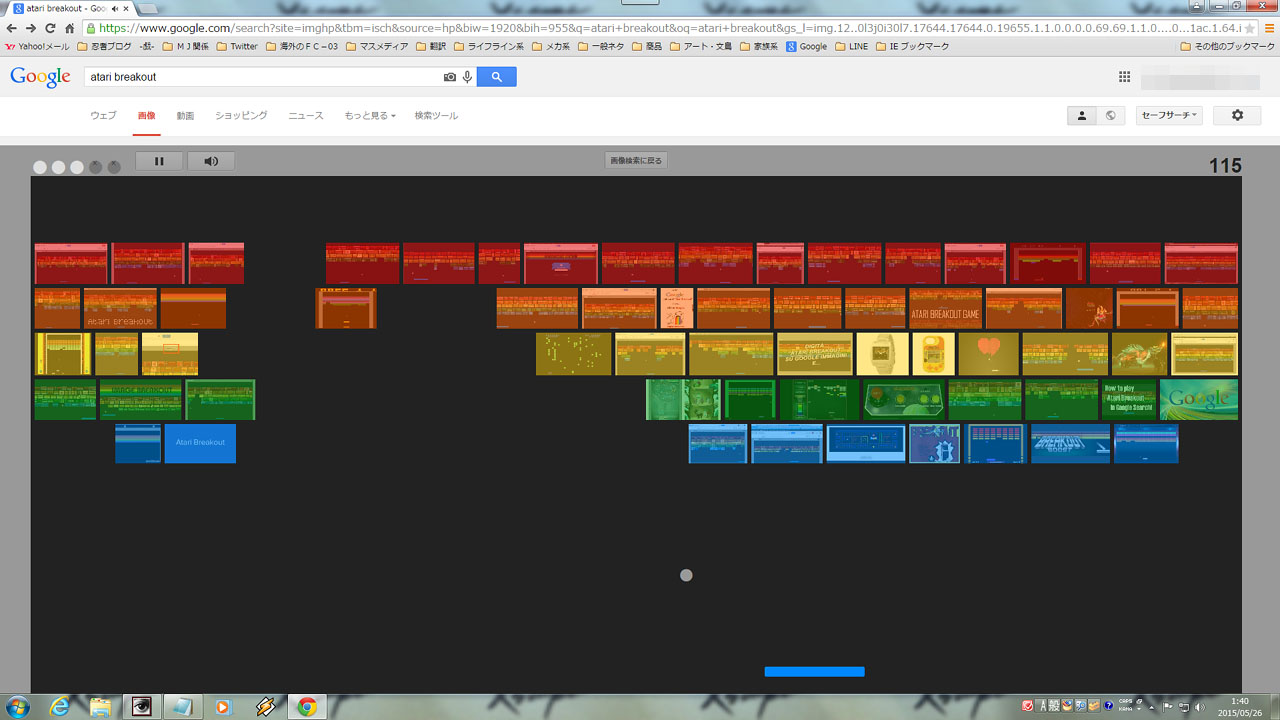Open the LINE bookmark folder

(851, 46)
